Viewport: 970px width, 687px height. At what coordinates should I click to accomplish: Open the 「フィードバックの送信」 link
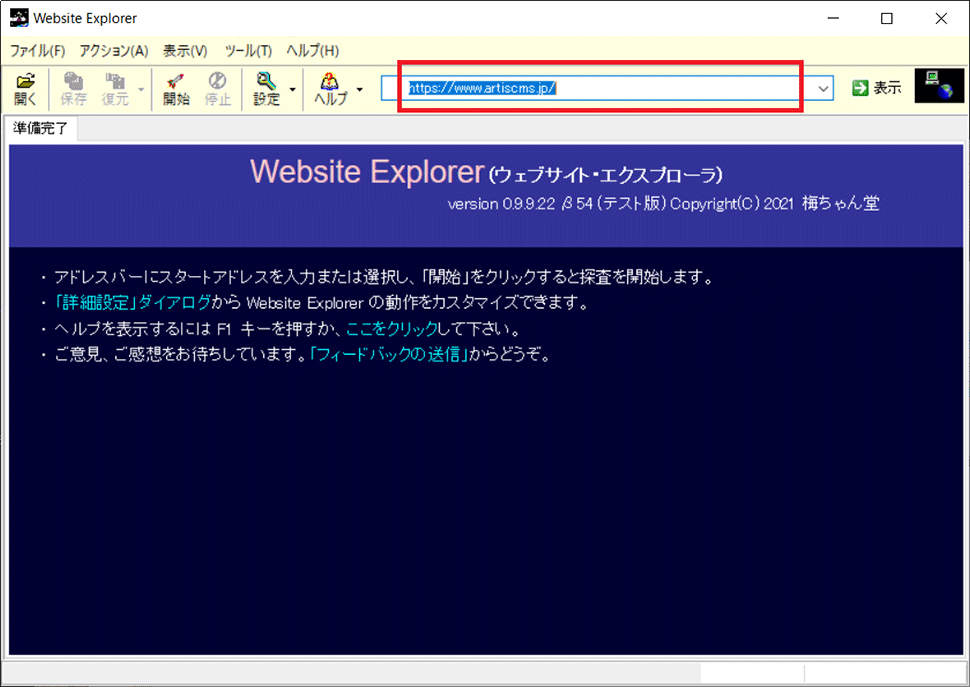coord(388,354)
